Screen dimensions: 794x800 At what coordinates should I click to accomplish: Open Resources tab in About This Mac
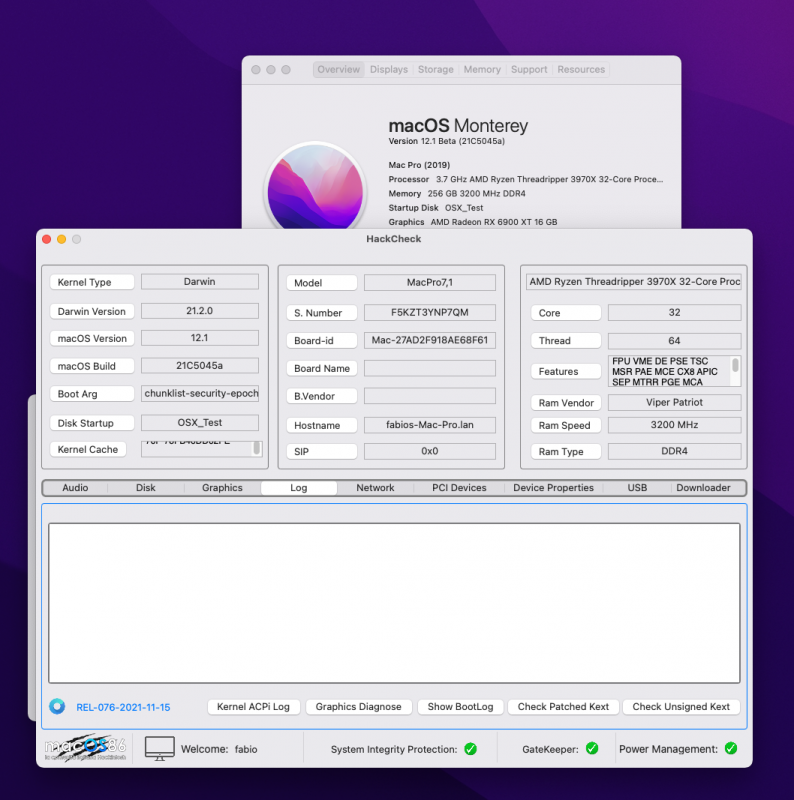pos(581,69)
